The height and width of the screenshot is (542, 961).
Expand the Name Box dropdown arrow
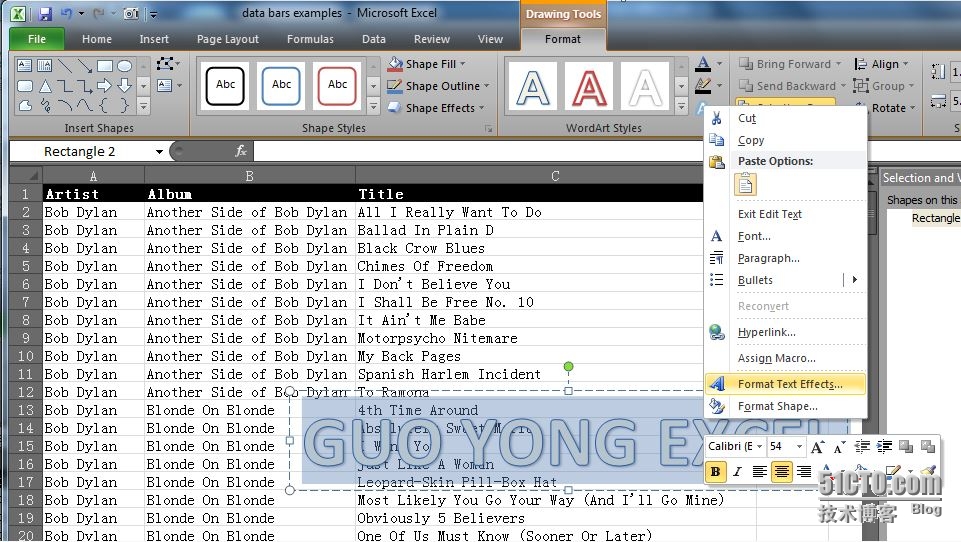pos(159,151)
